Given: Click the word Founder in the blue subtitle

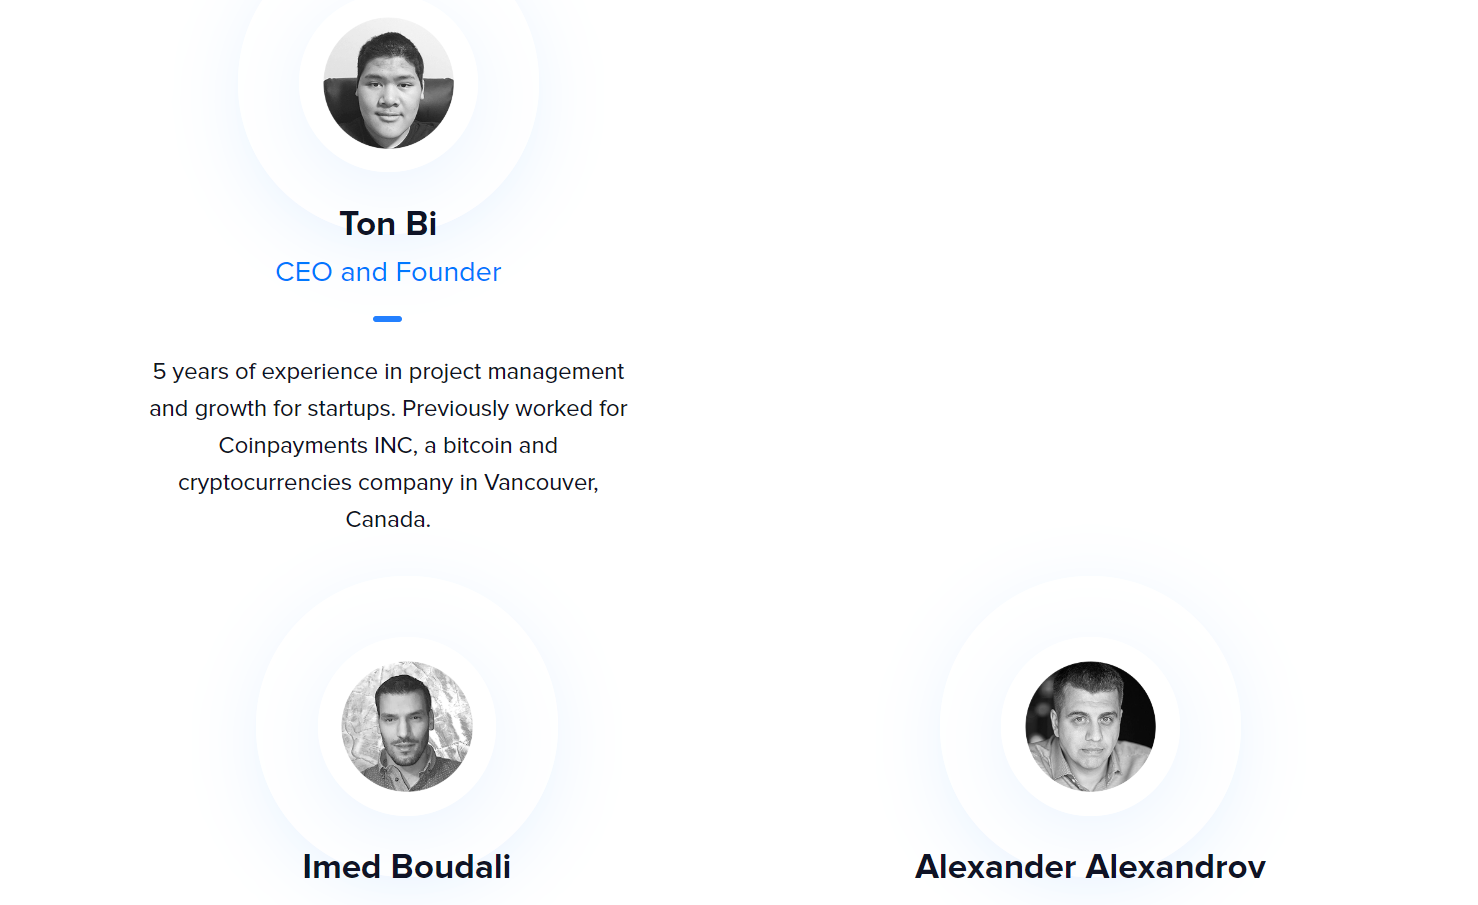Looking at the screenshot, I should click(448, 272).
